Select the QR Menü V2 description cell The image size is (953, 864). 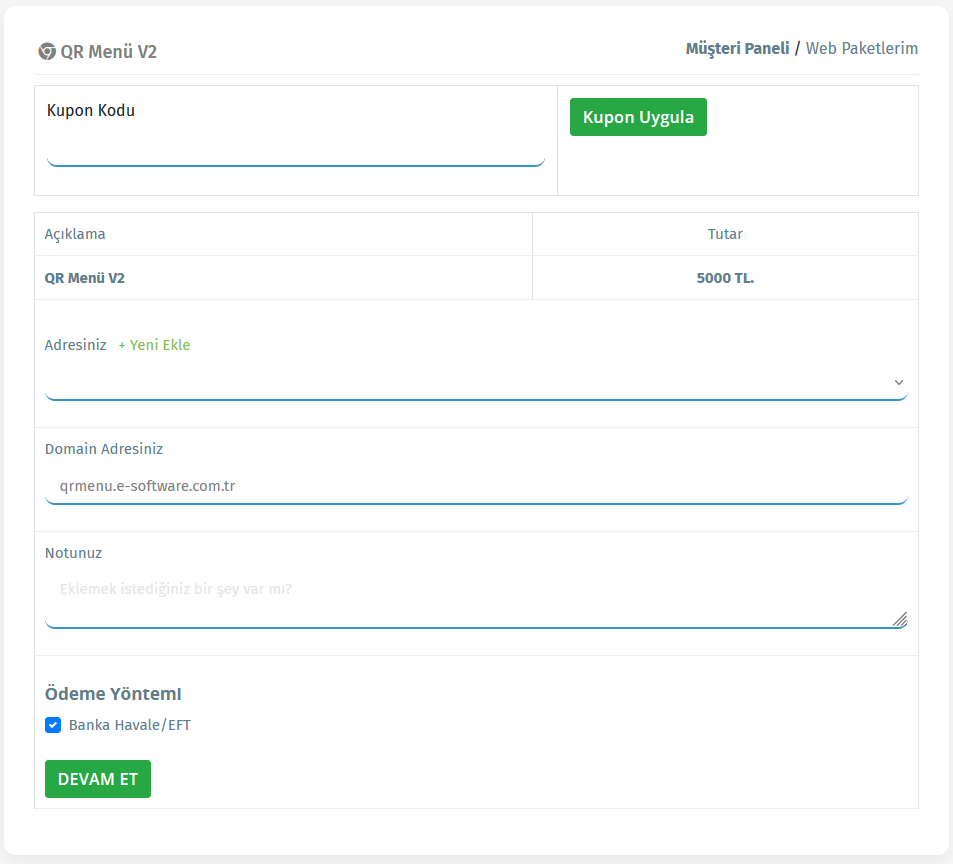click(85, 278)
